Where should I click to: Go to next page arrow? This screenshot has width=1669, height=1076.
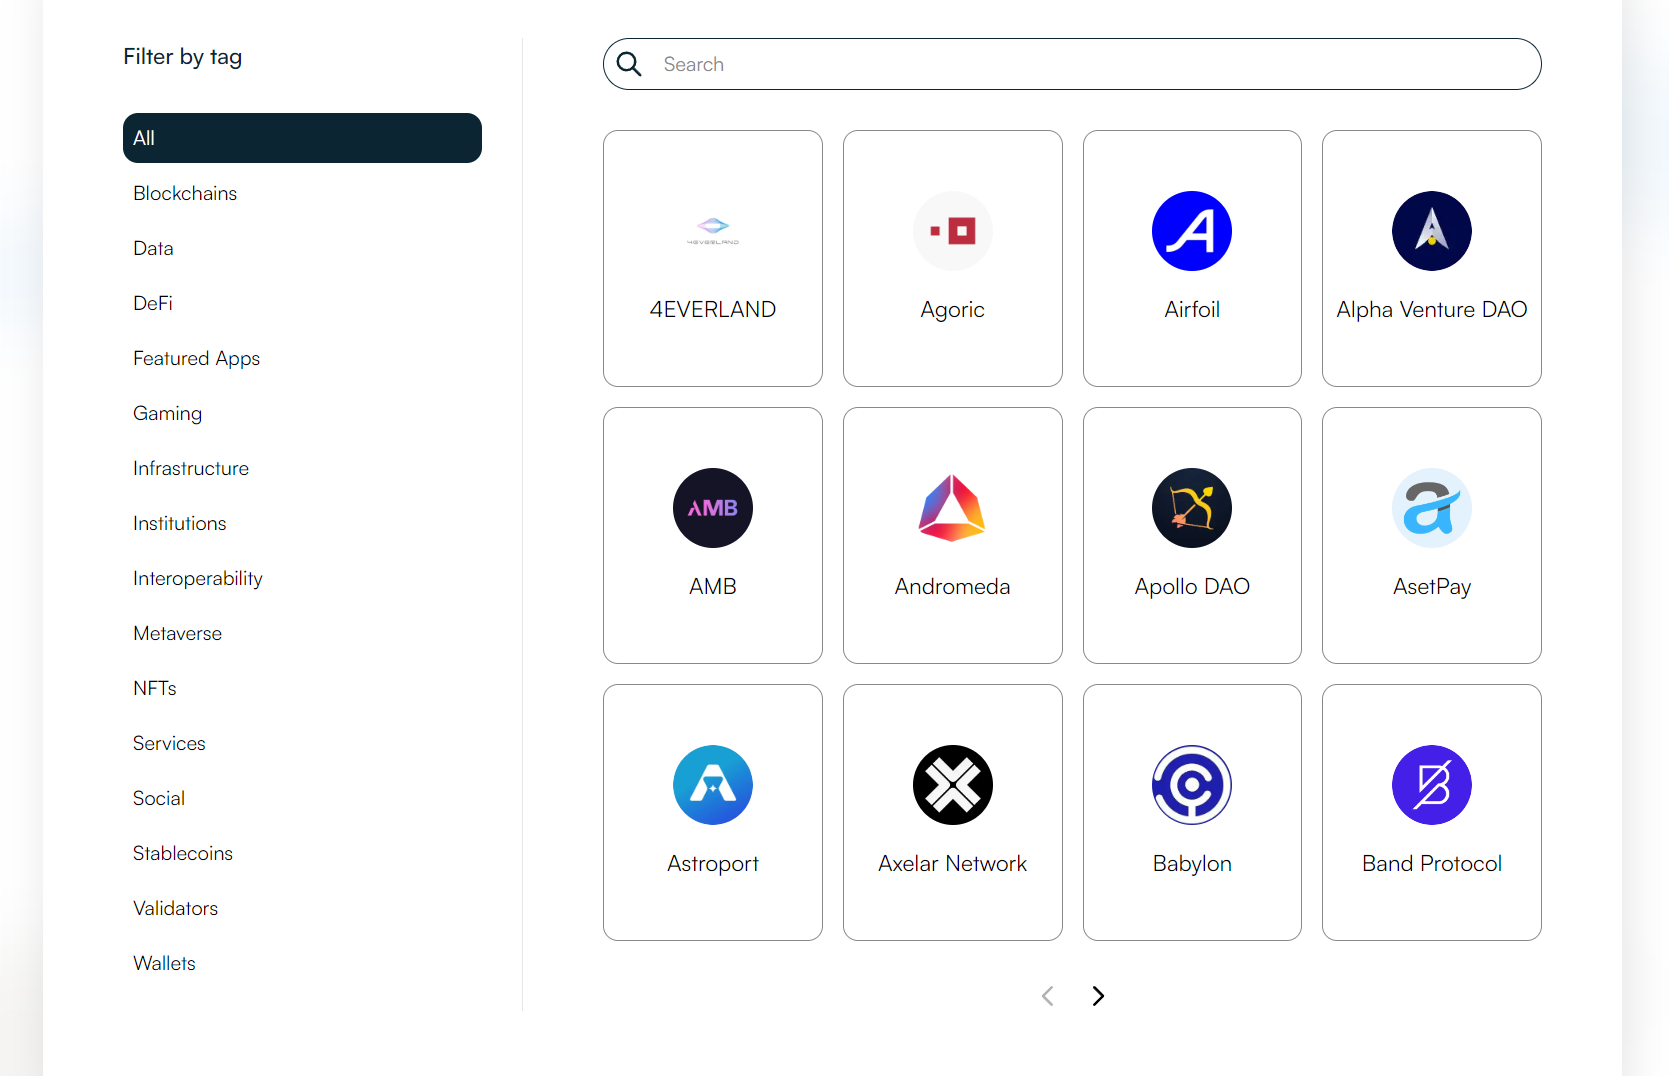tap(1098, 996)
